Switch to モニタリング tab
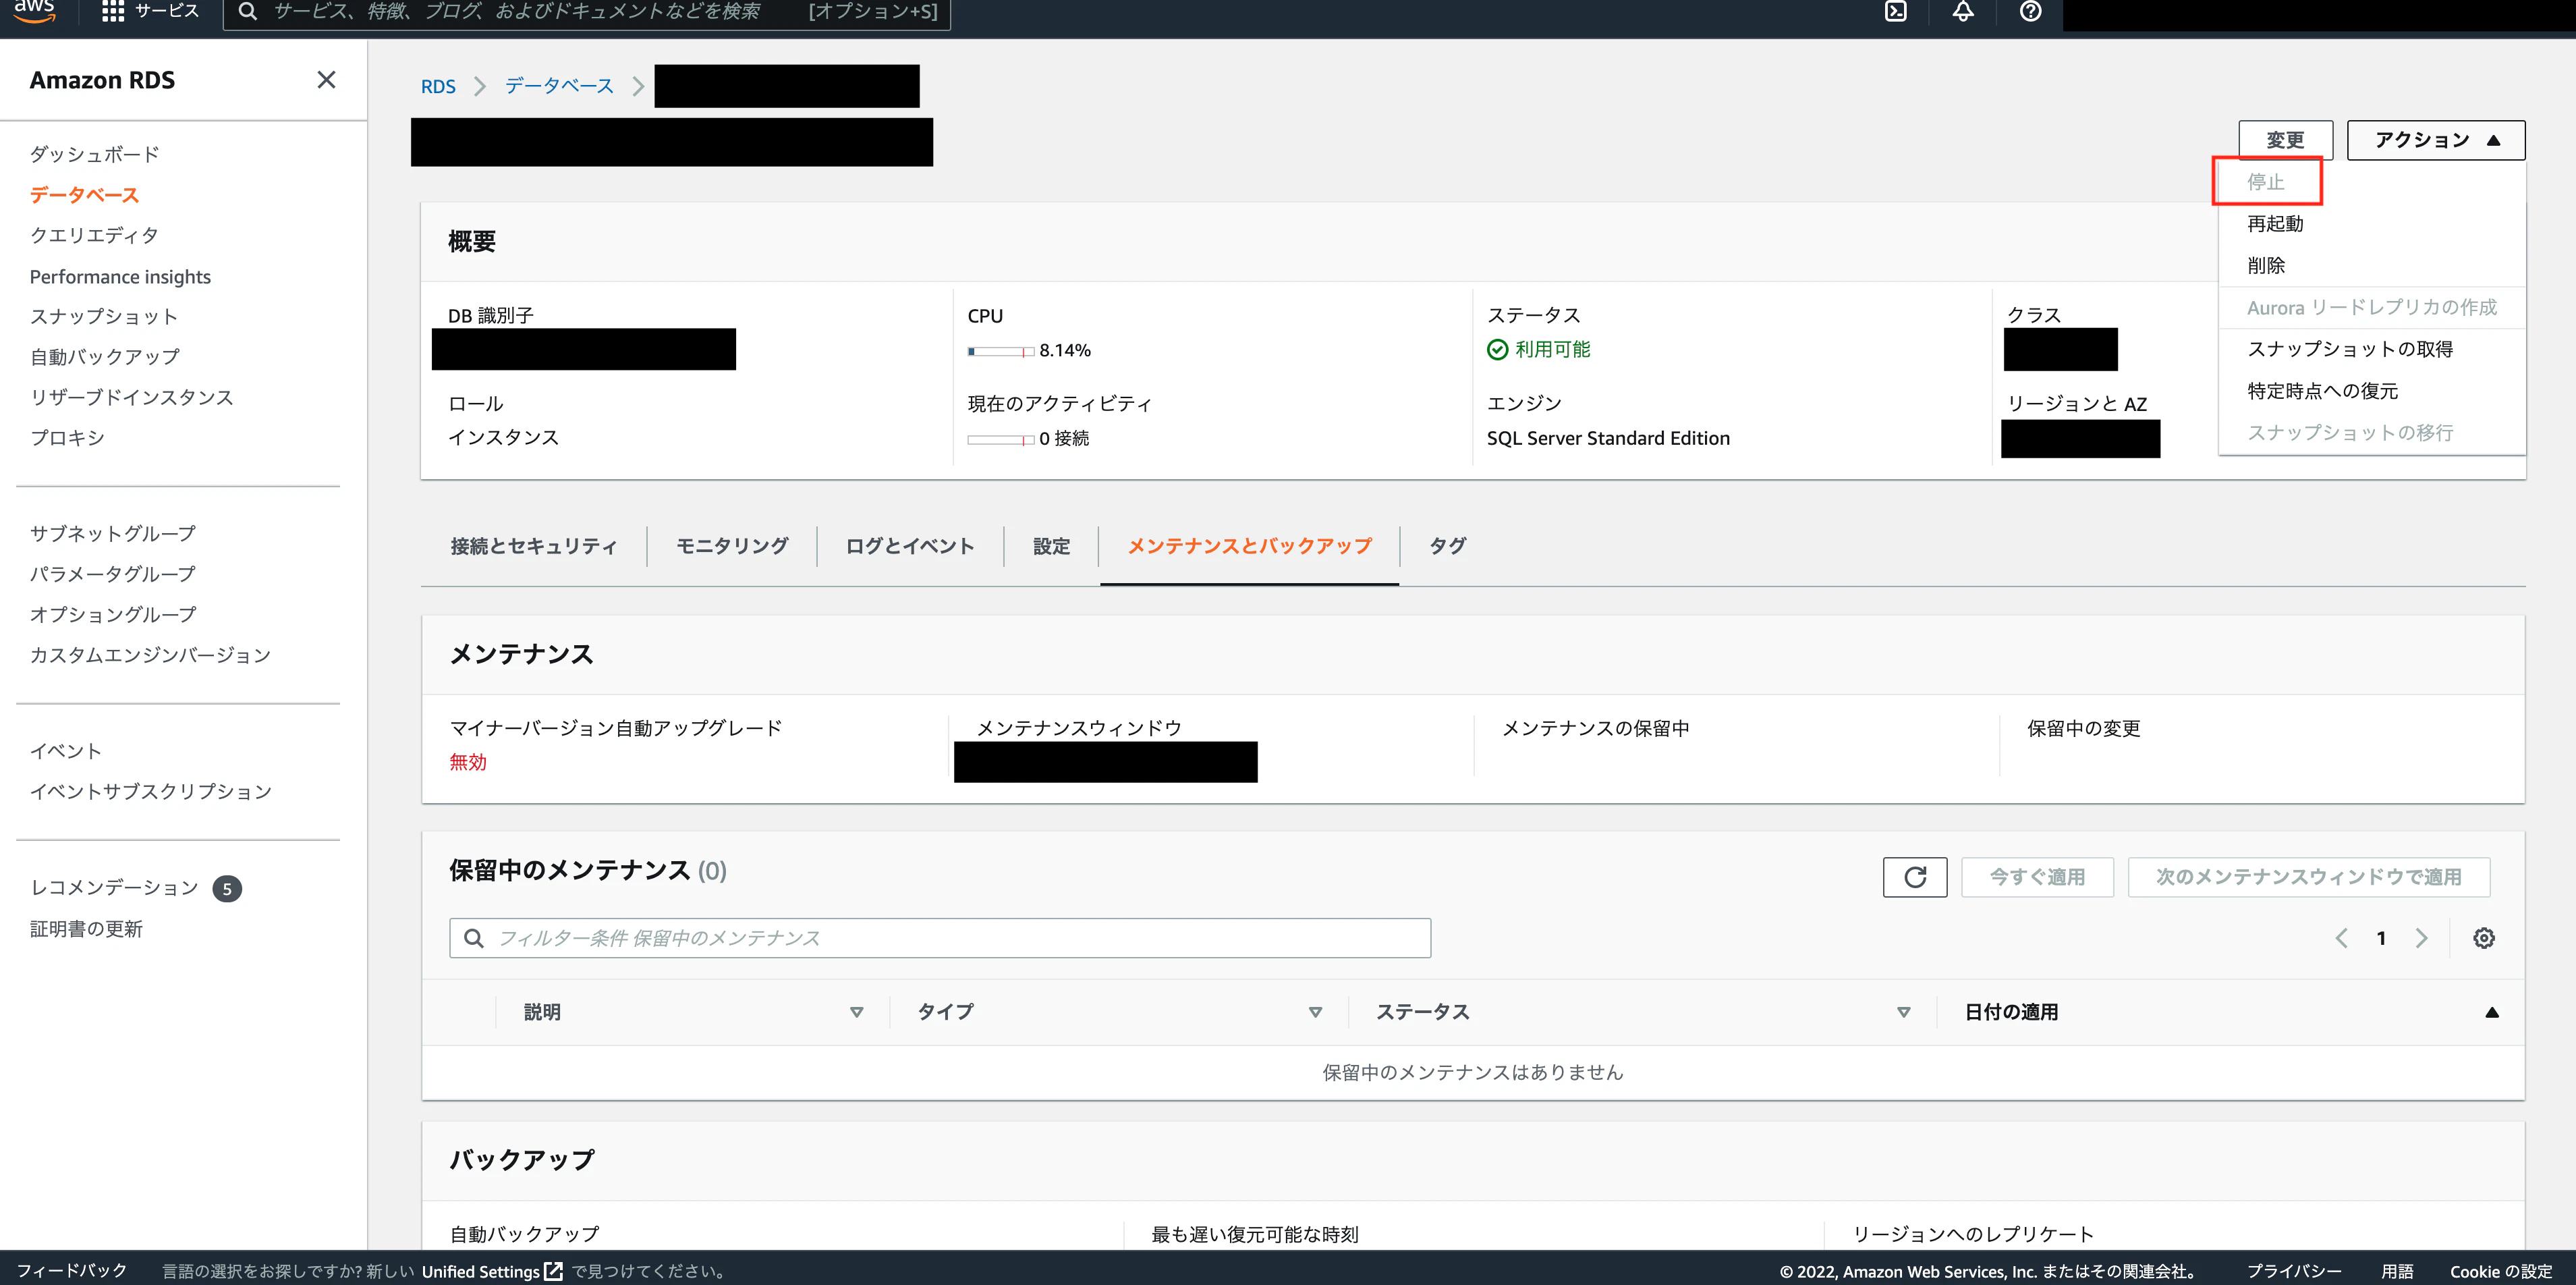 pos(732,546)
